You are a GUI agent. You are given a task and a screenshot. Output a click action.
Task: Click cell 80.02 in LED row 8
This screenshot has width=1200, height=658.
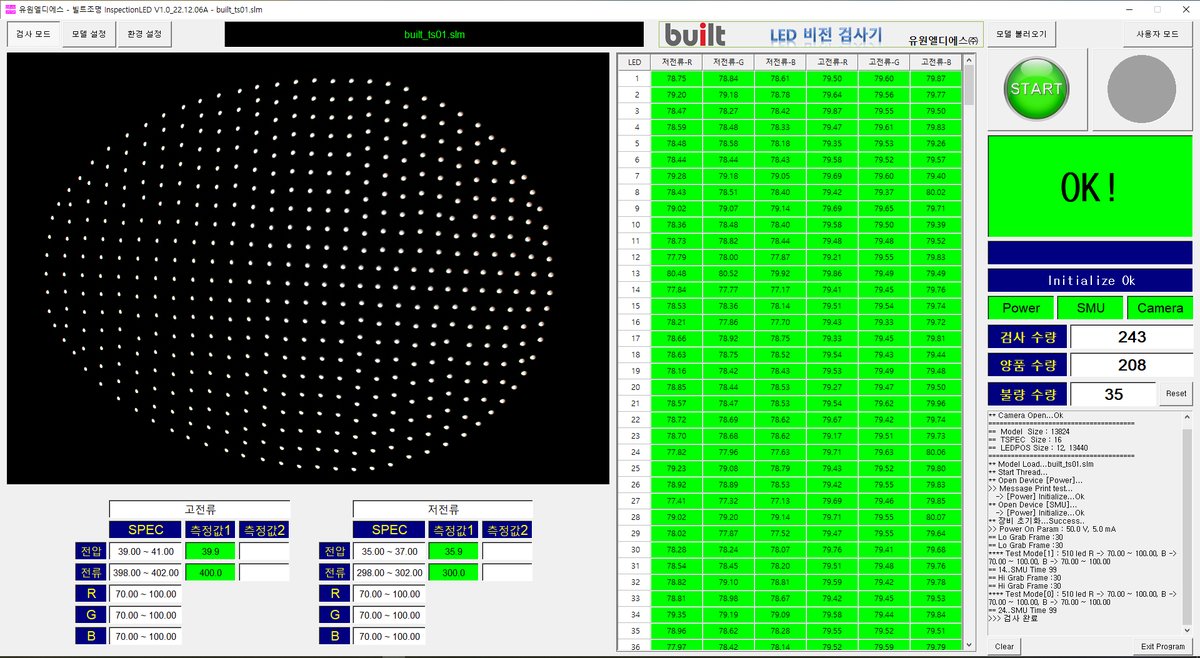point(936,192)
